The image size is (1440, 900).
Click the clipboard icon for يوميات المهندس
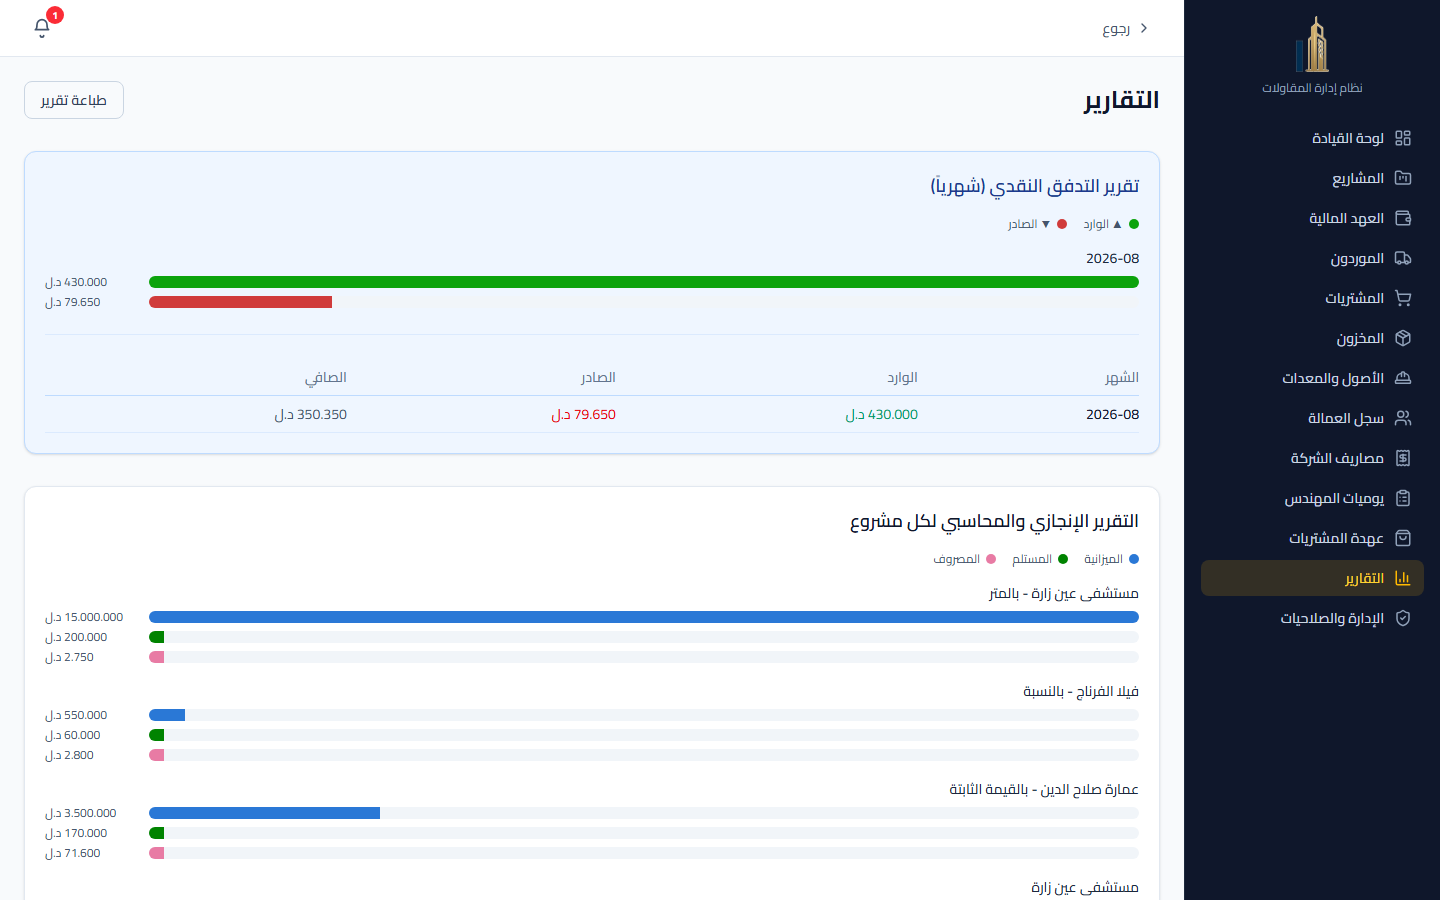1403,498
